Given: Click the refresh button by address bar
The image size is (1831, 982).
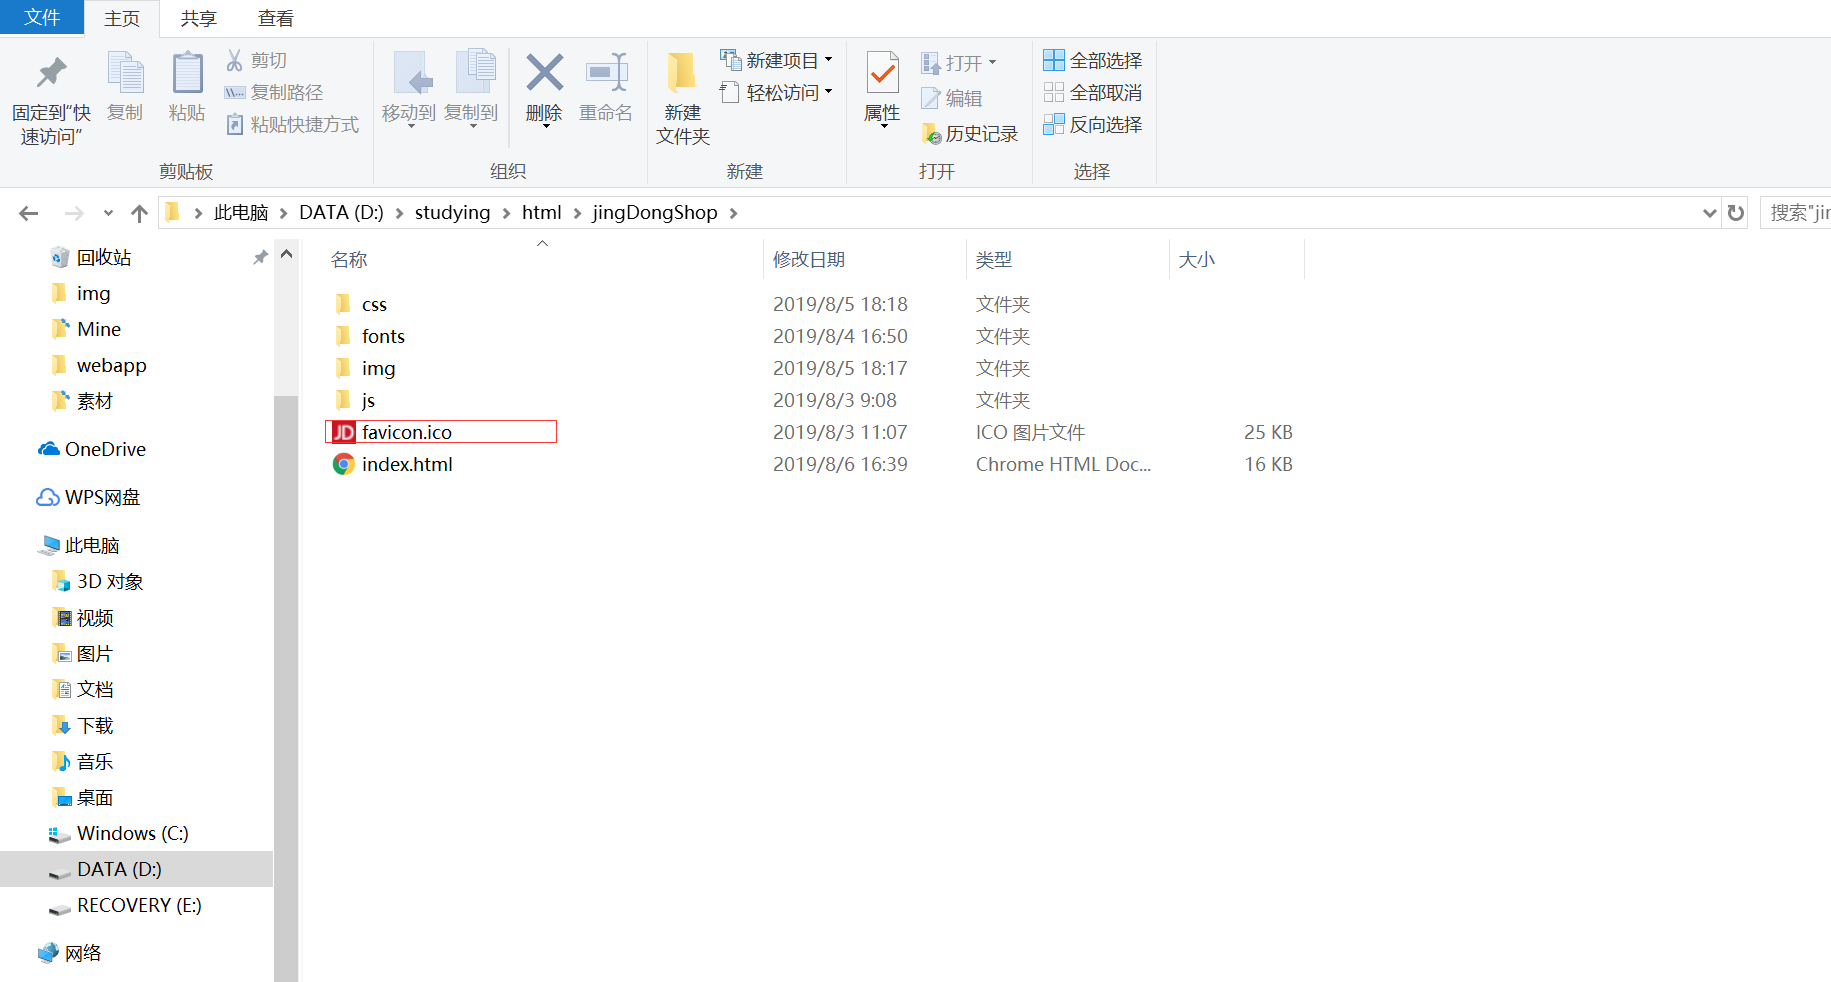Looking at the screenshot, I should coord(1736,213).
